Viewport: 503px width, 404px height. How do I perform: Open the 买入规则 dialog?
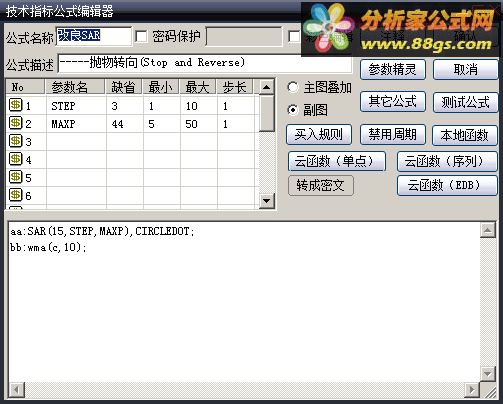319,135
